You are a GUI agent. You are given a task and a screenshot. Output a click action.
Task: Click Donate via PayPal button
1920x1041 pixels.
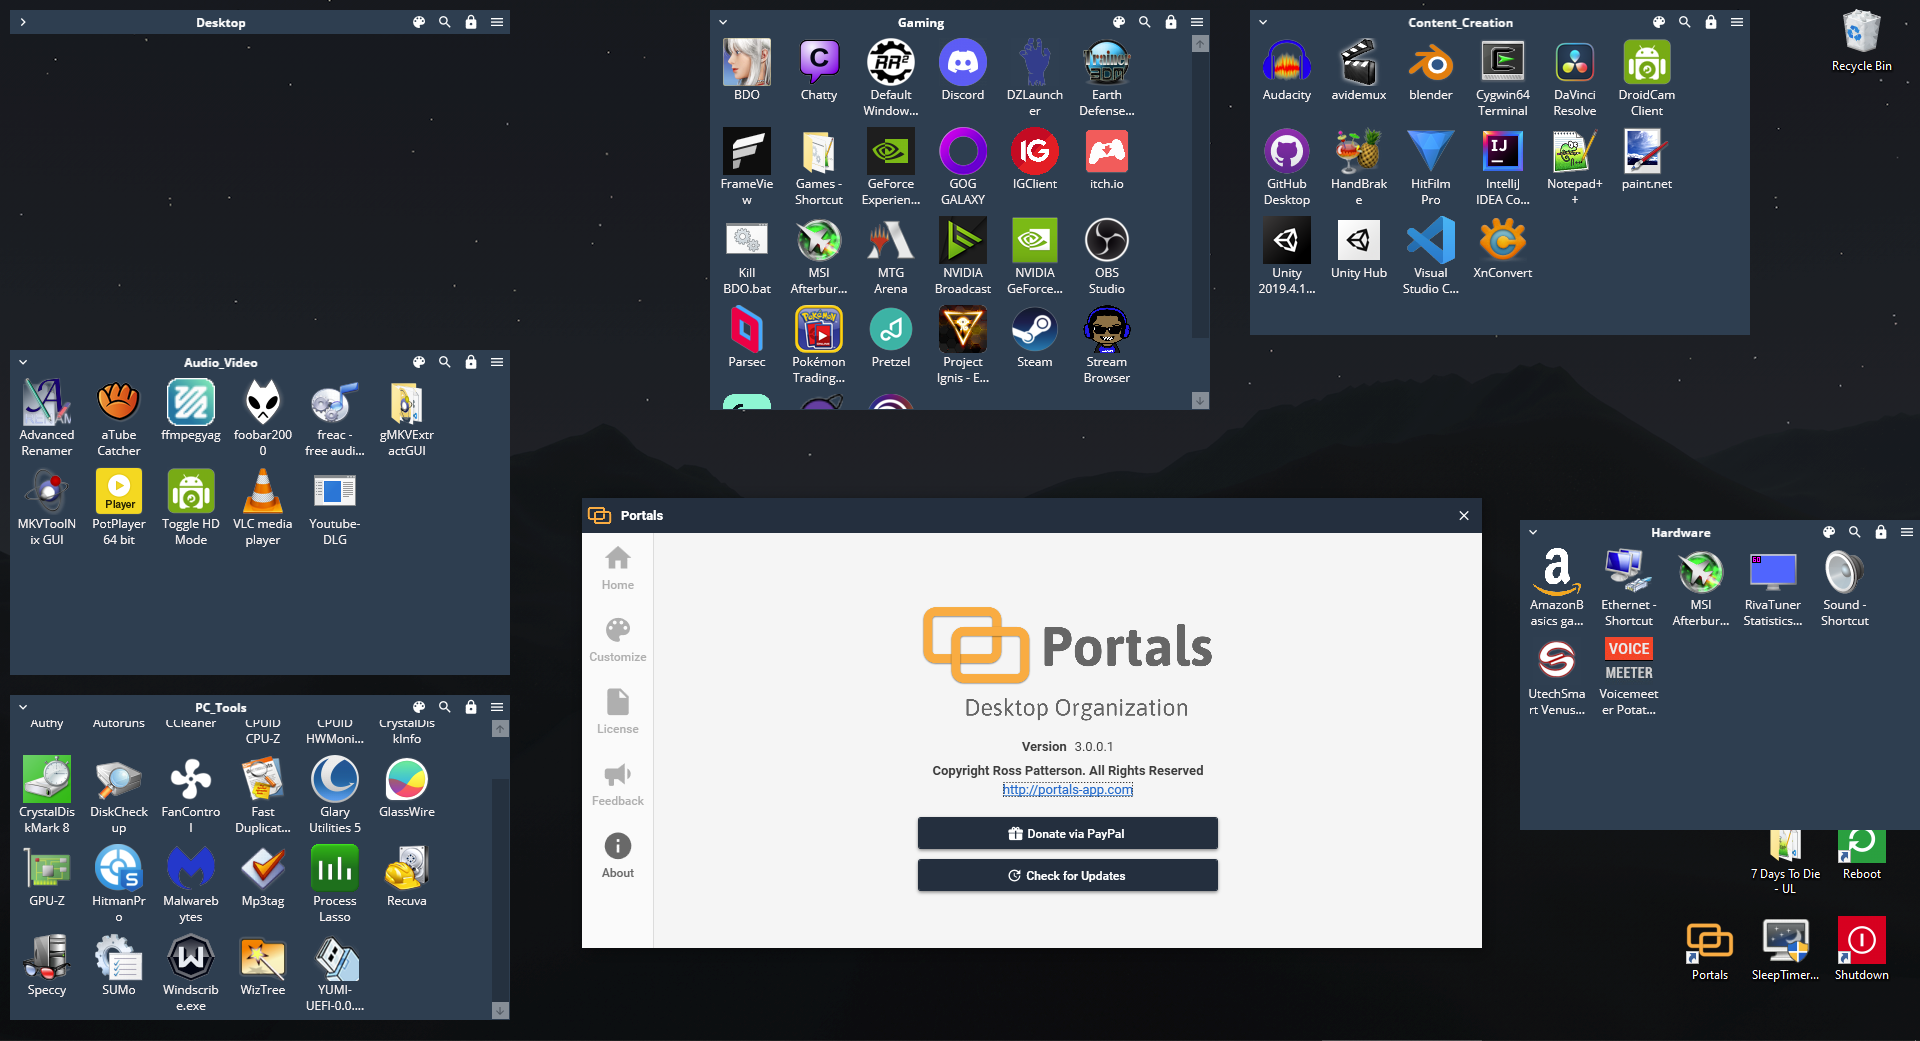point(1068,833)
